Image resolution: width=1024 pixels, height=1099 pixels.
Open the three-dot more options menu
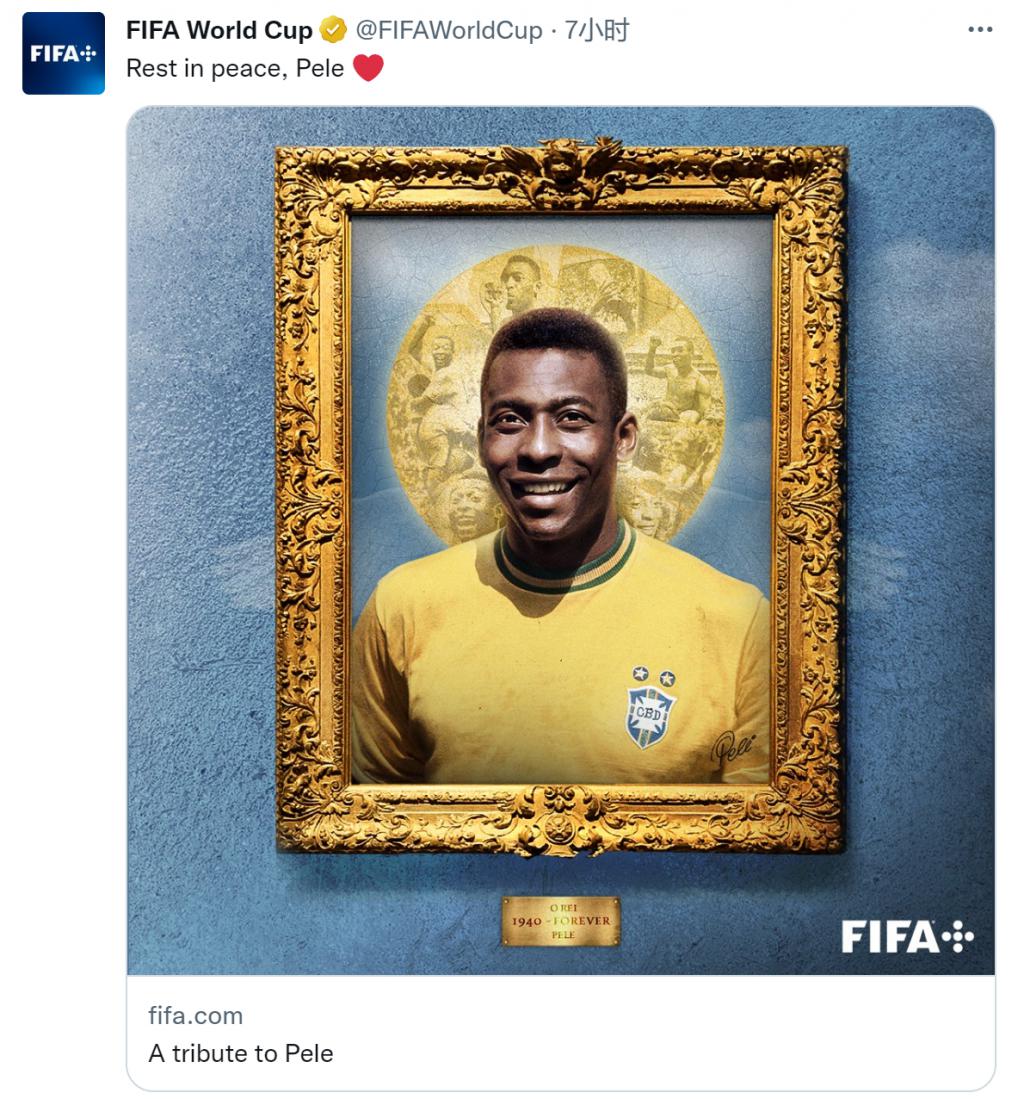coord(979,29)
